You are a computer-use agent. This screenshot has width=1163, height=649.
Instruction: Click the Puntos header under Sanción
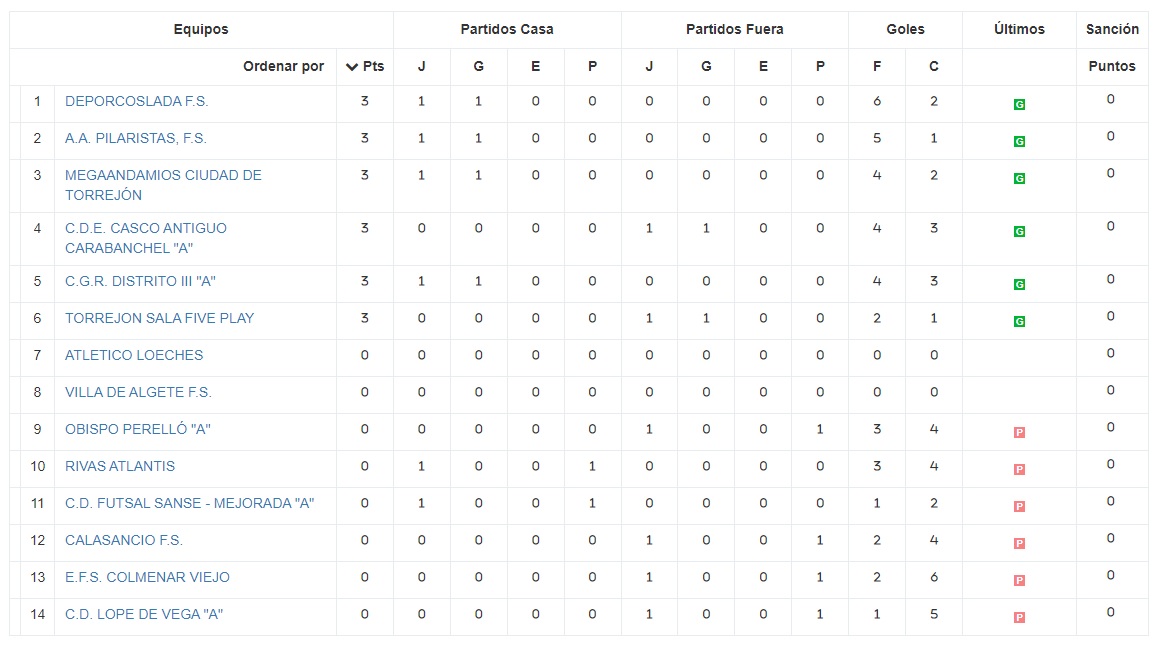pos(1112,67)
